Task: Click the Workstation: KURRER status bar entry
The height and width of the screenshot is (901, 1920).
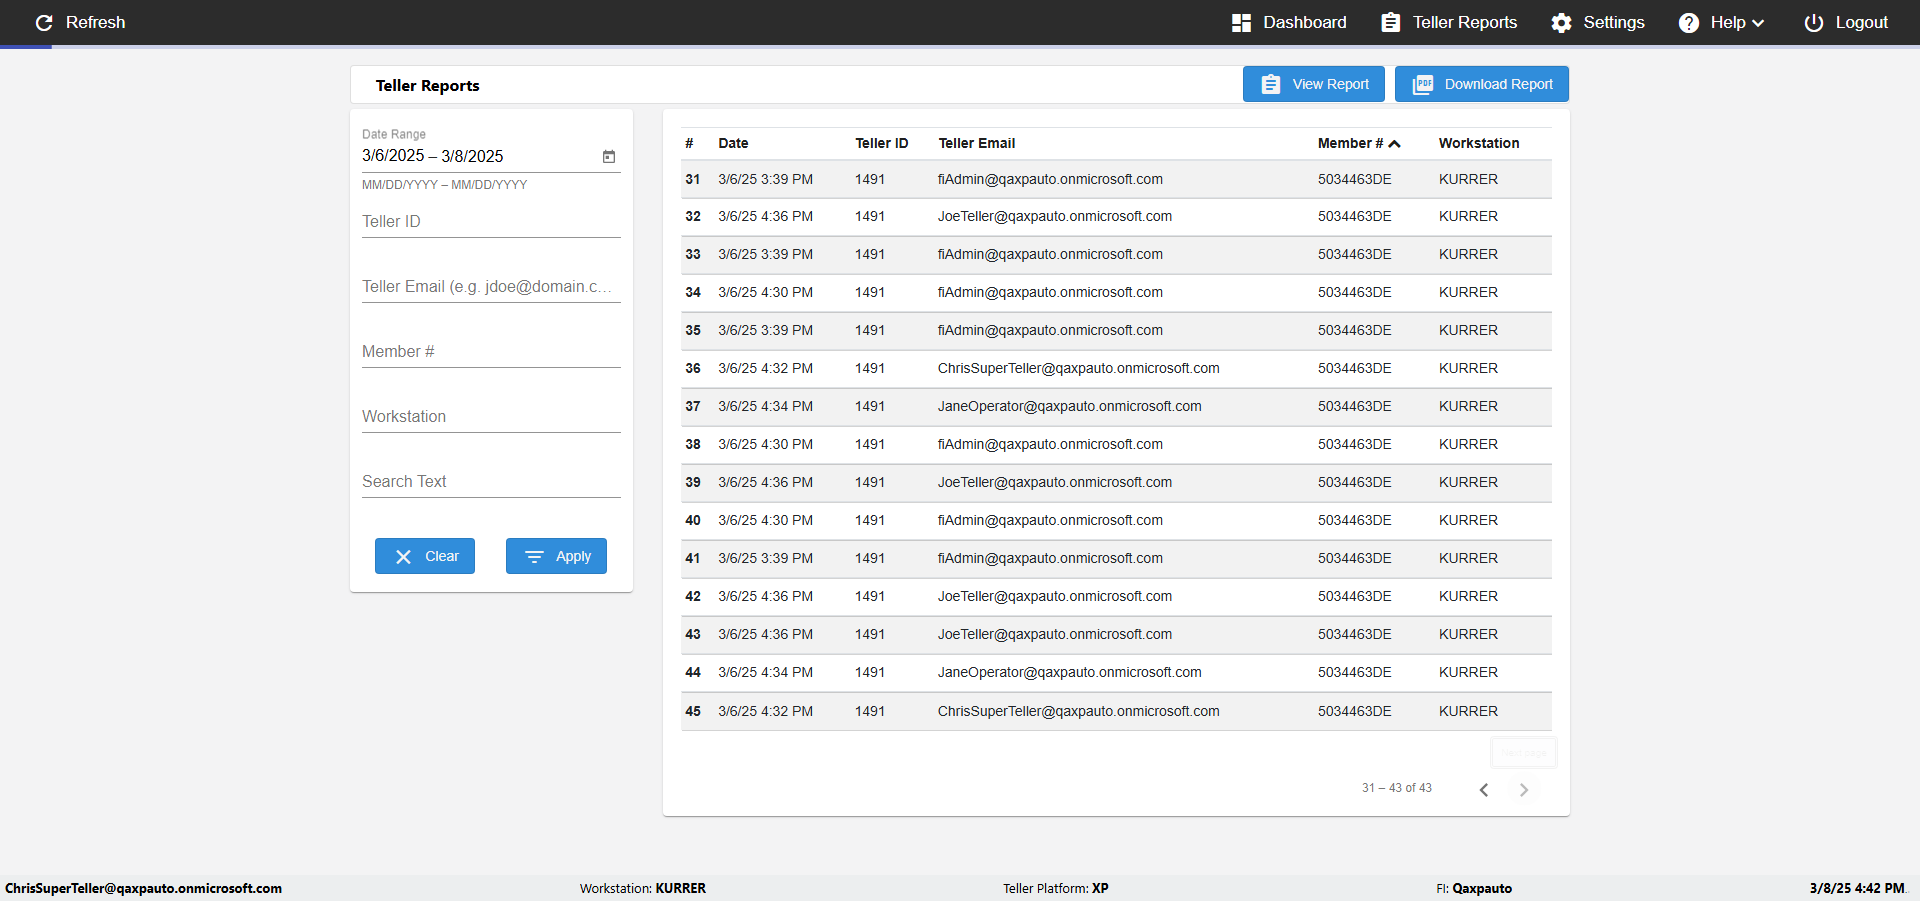Action: [x=643, y=888]
